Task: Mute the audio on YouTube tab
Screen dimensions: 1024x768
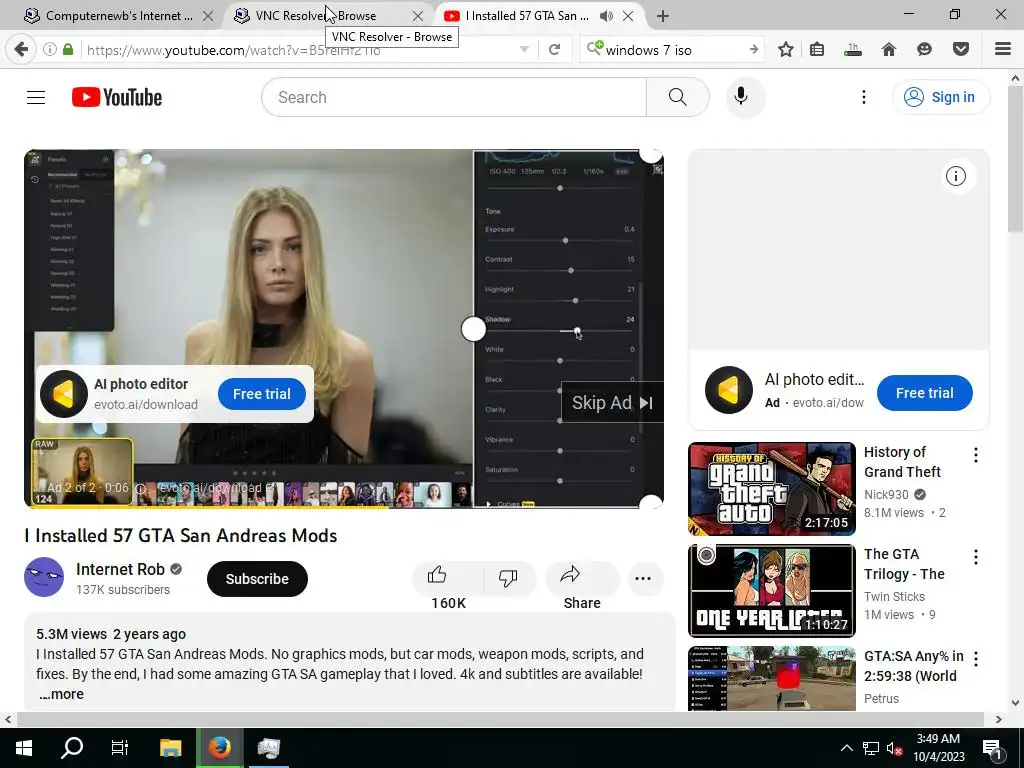Action: (x=606, y=16)
